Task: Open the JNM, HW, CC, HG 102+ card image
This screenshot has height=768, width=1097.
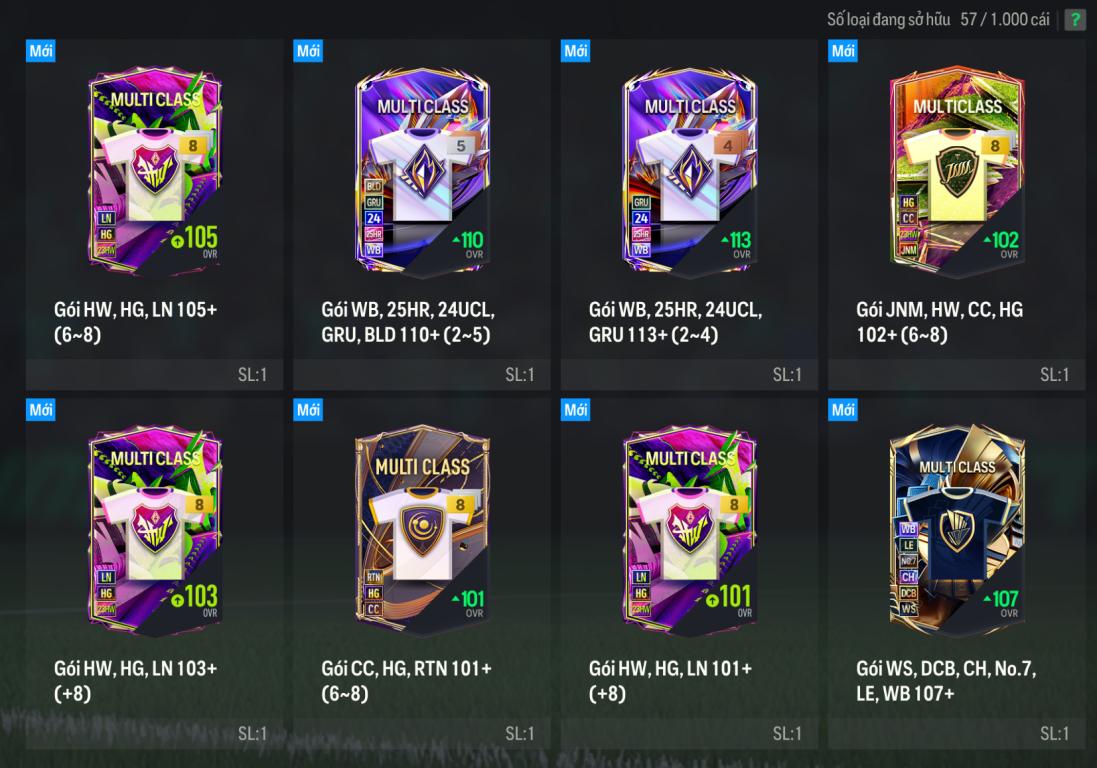Action: (957, 171)
